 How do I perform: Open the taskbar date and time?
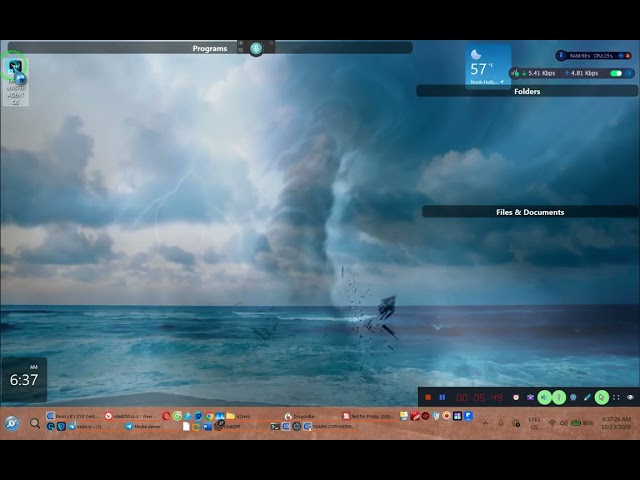click(x=616, y=423)
